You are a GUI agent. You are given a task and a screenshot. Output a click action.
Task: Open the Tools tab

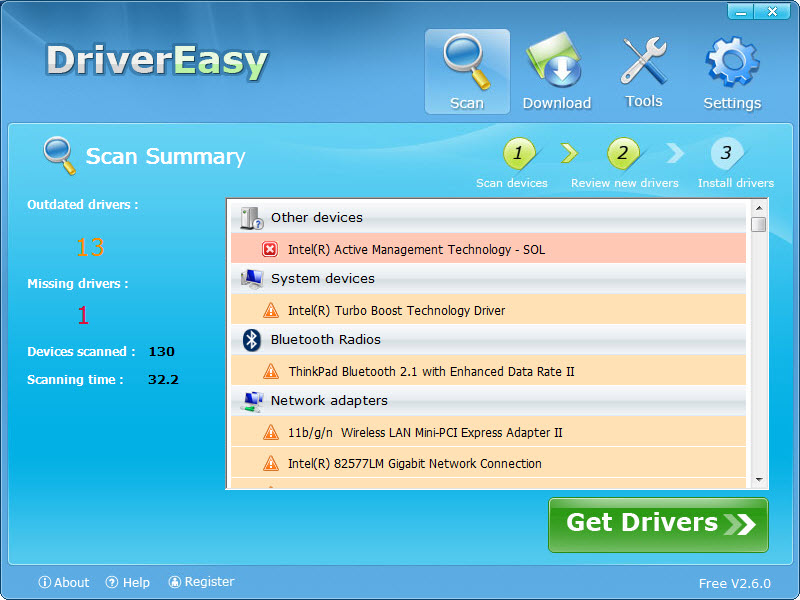(644, 71)
